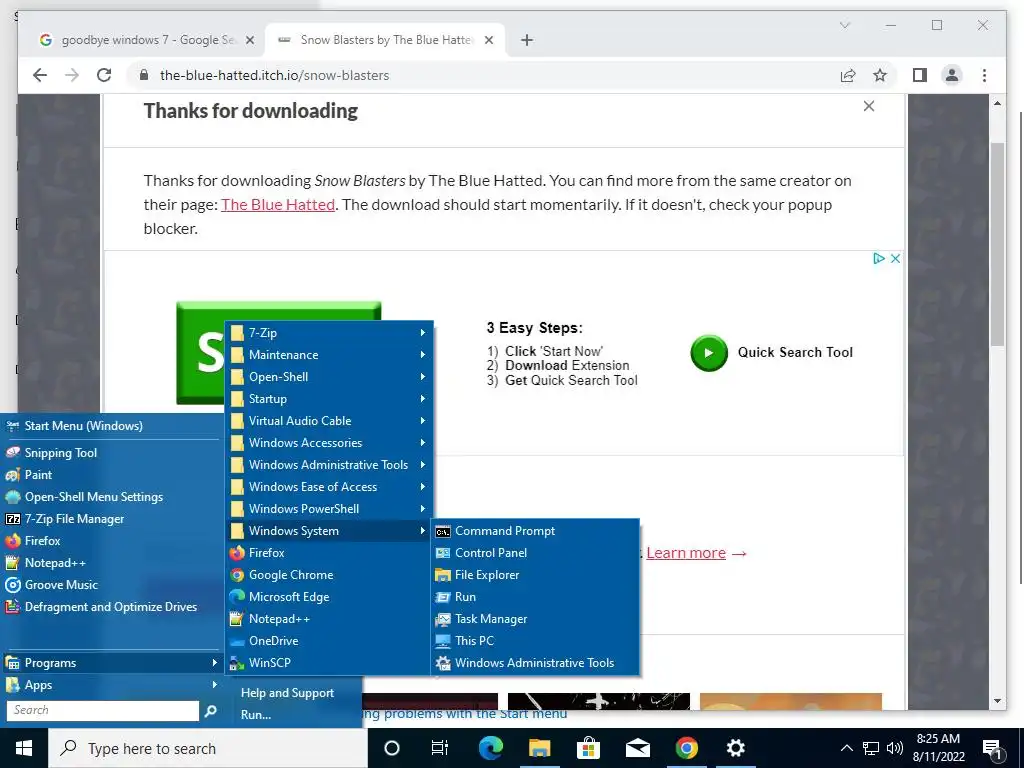Open Task Manager from the submenu
Image resolution: width=1024 pixels, height=768 pixels.
tap(536, 619)
